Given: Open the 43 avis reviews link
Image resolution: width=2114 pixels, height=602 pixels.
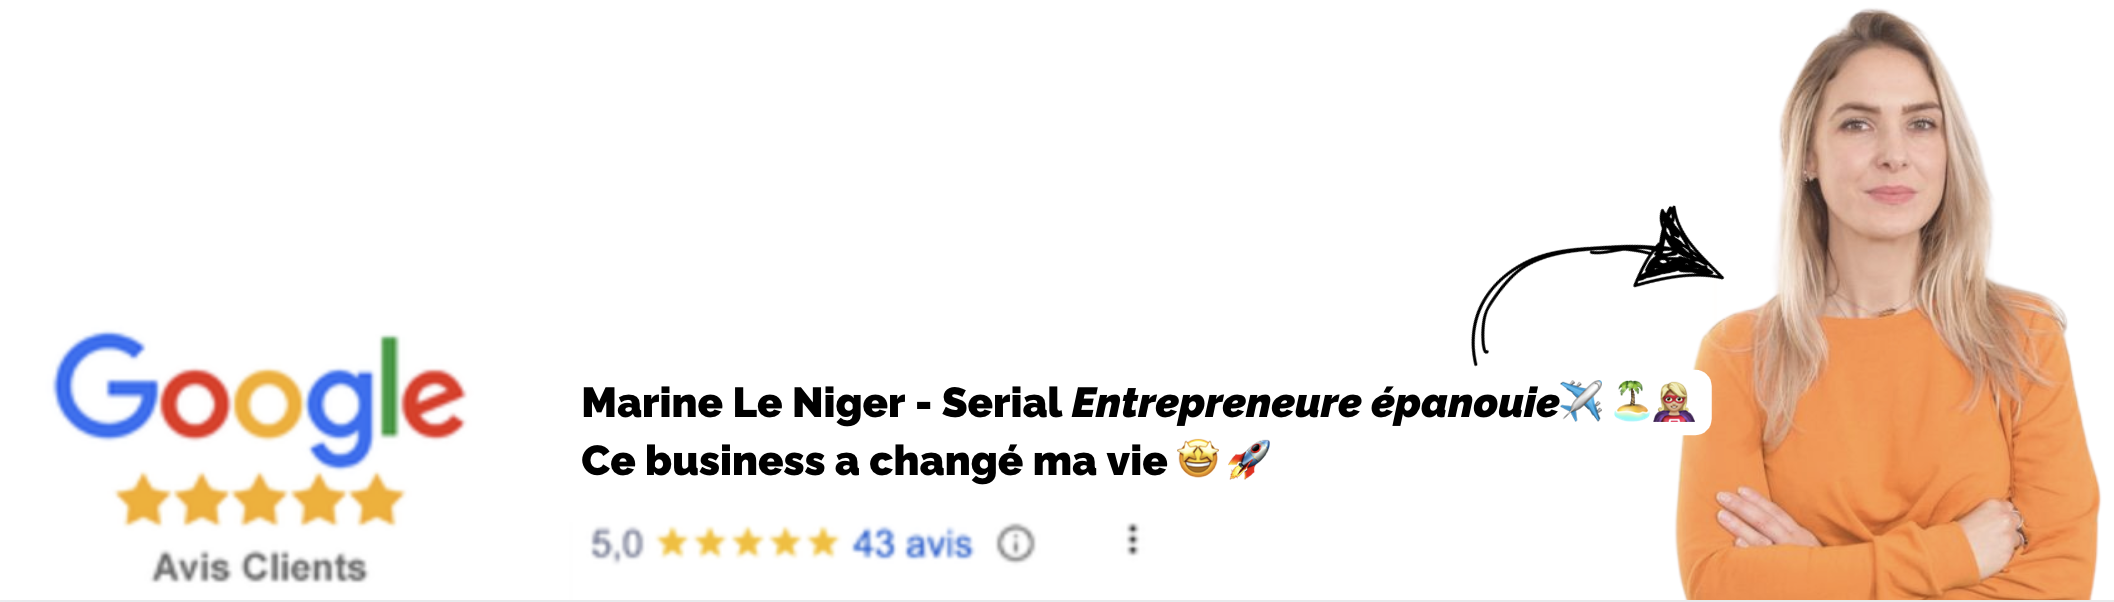Looking at the screenshot, I should point(912,544).
